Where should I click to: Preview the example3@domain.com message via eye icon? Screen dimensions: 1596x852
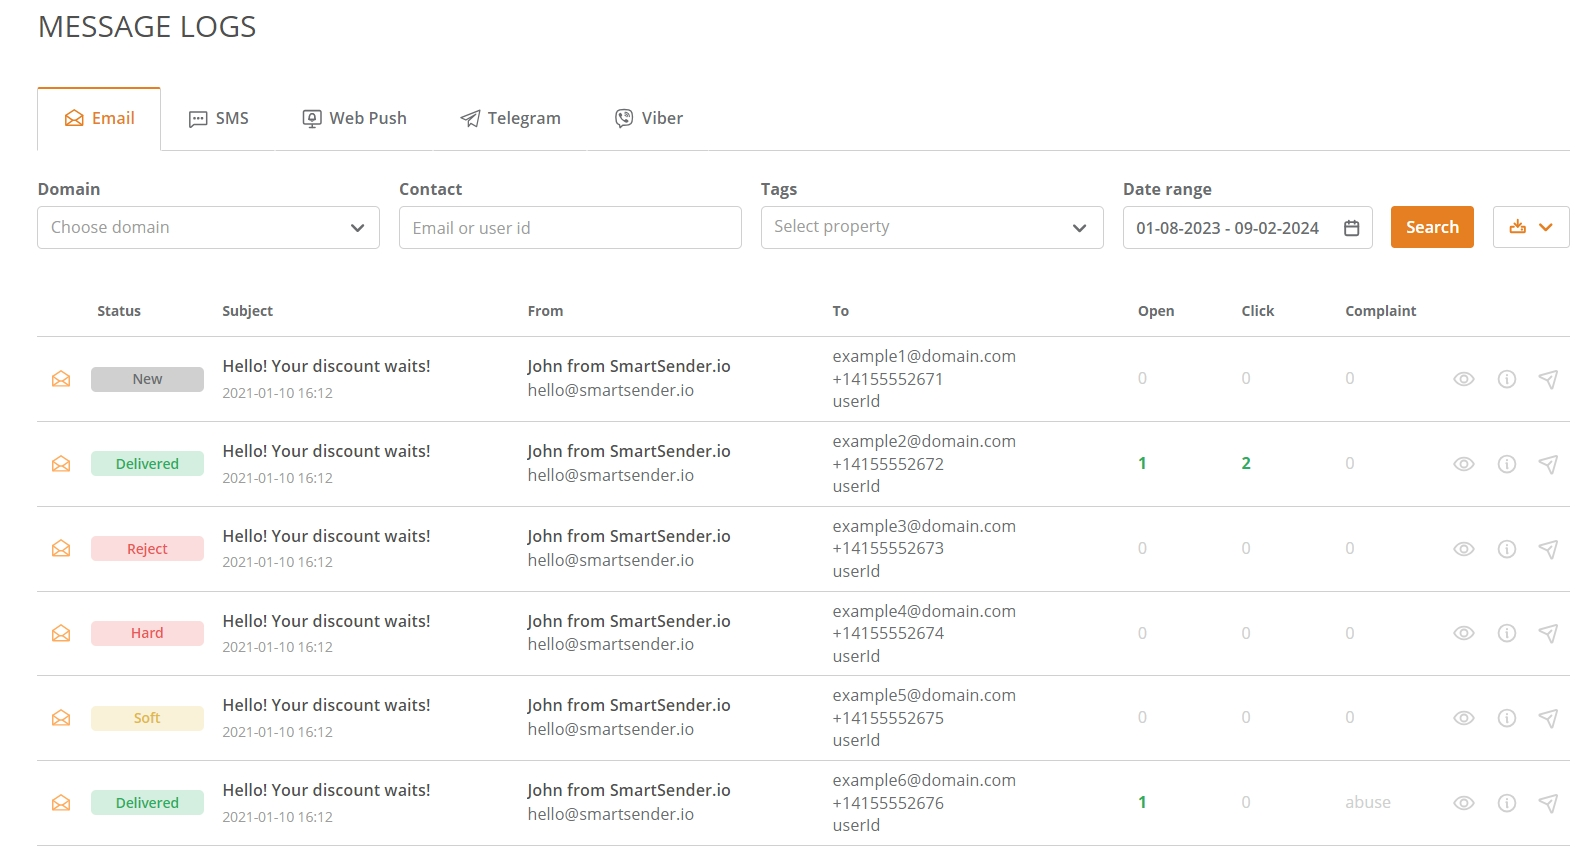tap(1464, 549)
